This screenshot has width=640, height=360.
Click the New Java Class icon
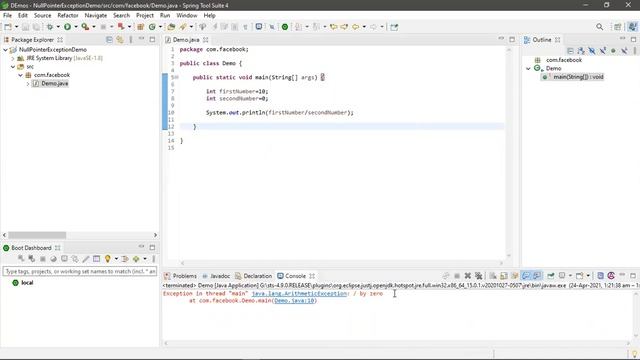(152, 27)
